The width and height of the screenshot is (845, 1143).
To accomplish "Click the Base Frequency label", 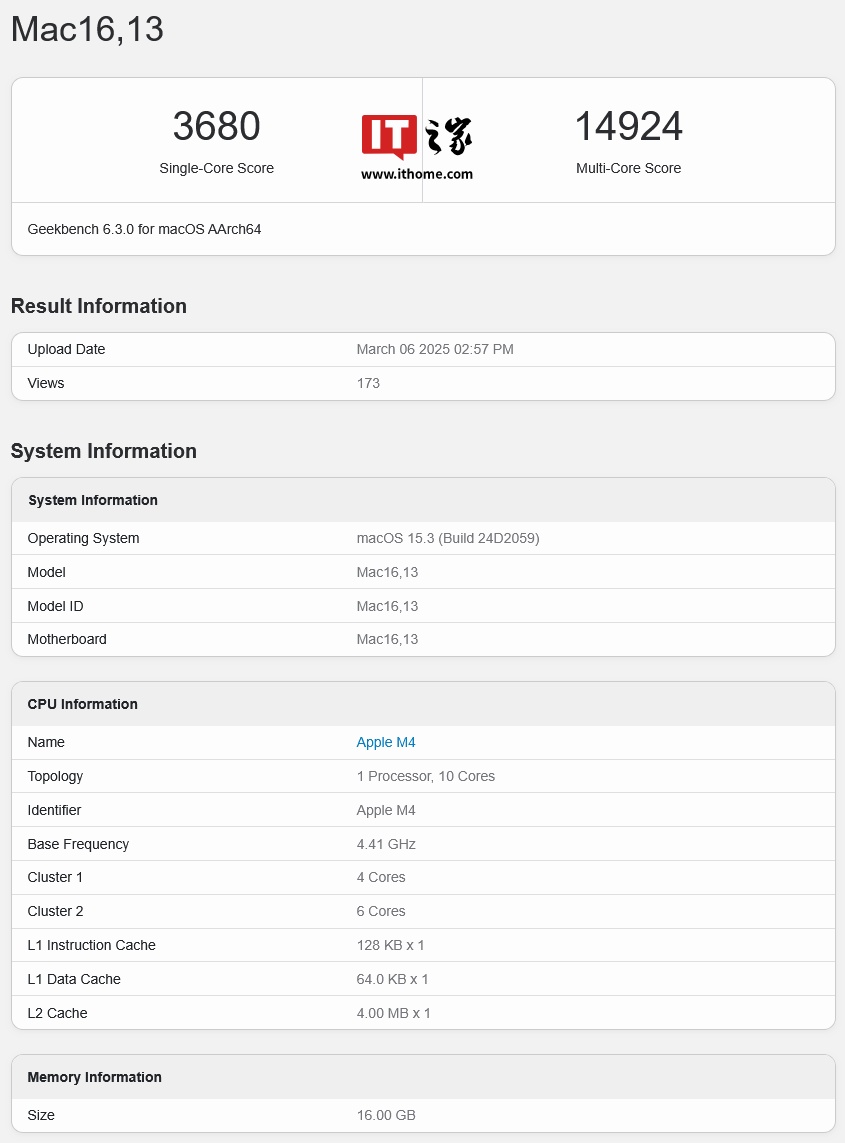I will point(78,844).
